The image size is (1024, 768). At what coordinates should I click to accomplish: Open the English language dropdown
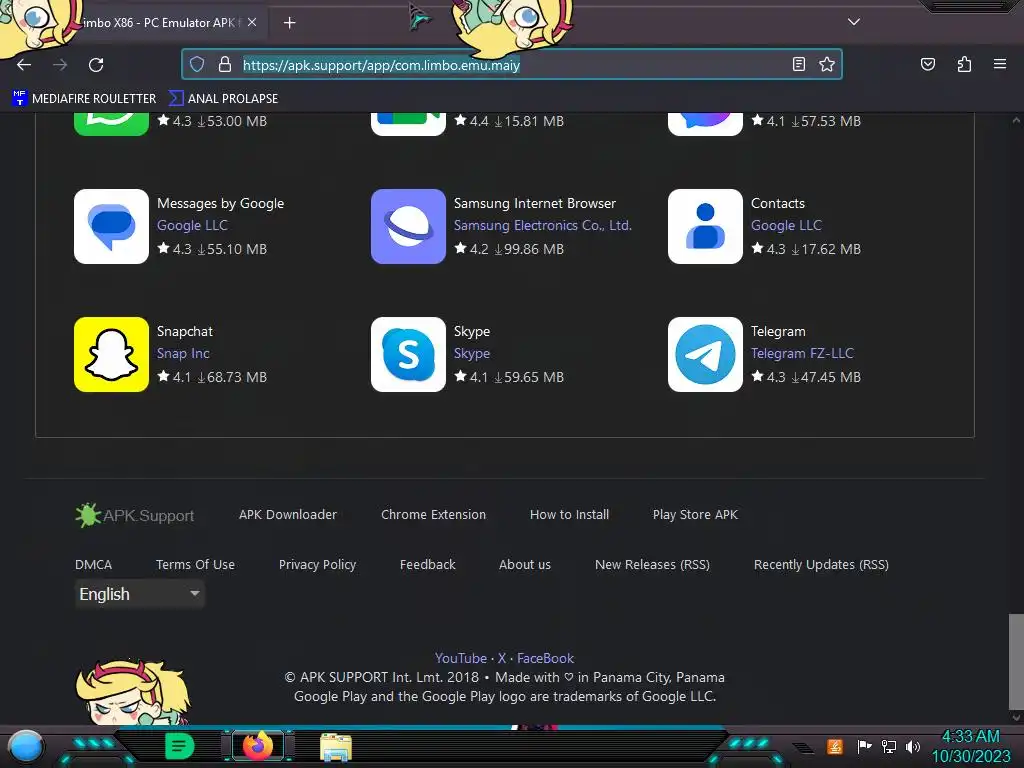[140, 594]
